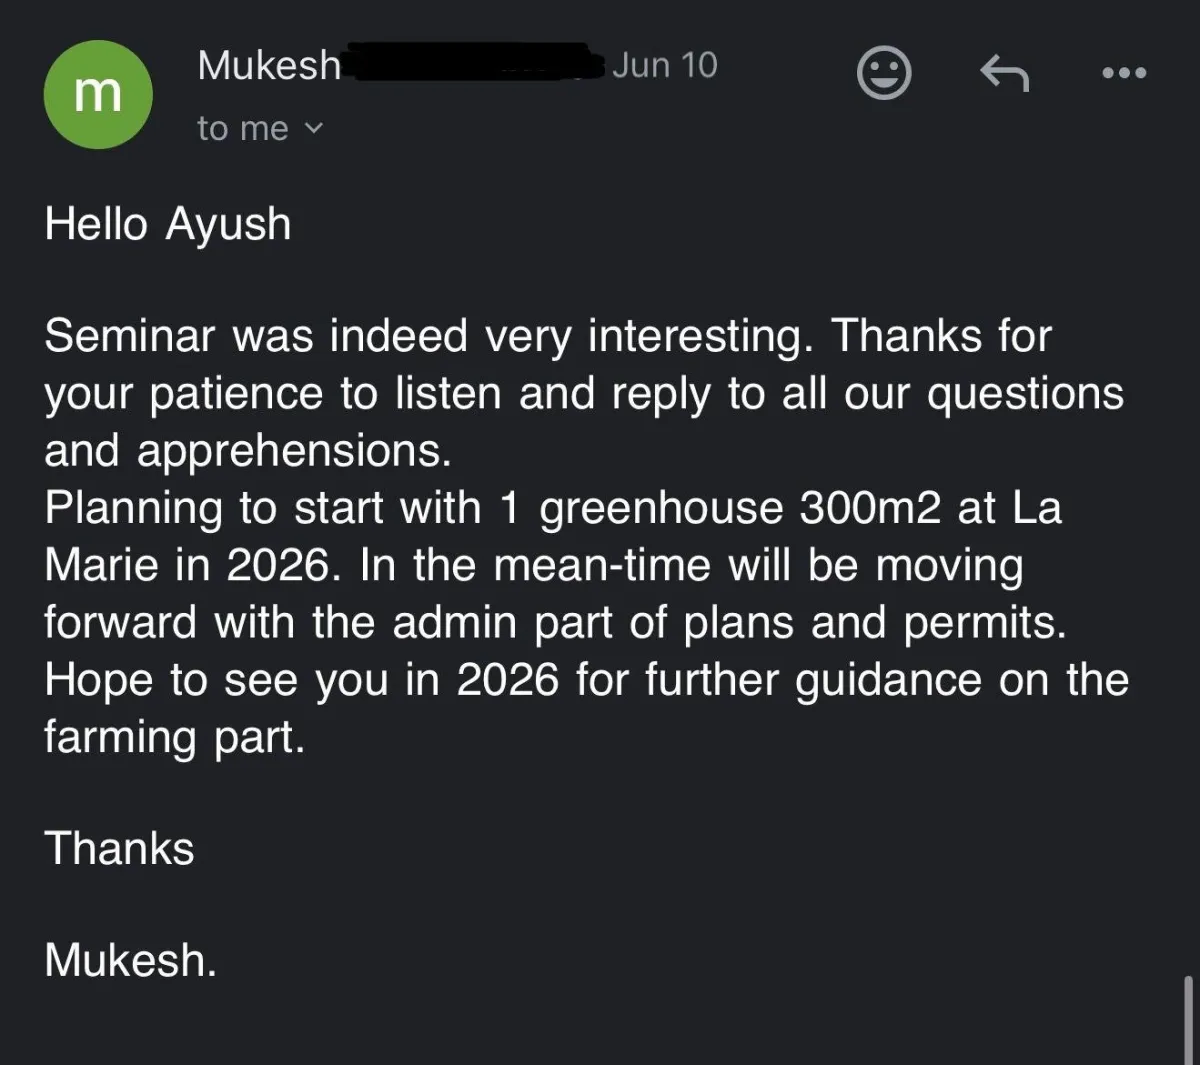
Task: Open the three-dot more options menu
Action: (1124, 73)
